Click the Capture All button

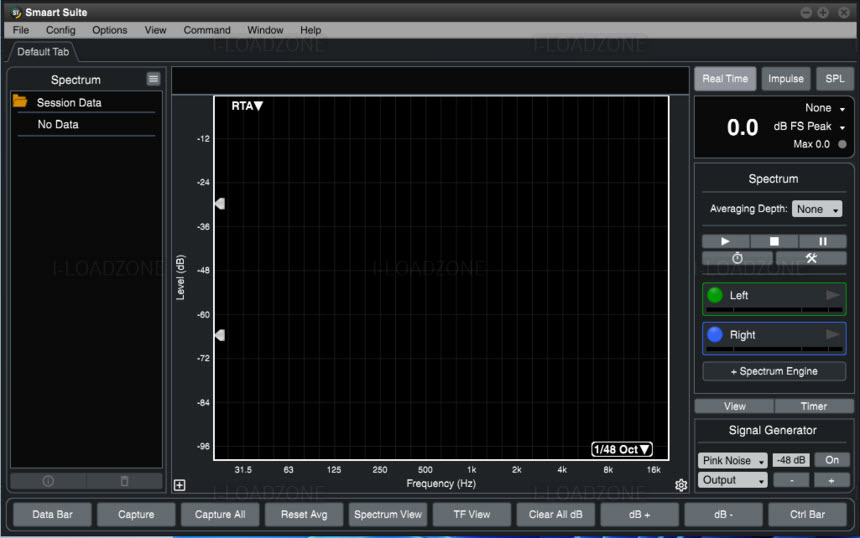(220, 514)
